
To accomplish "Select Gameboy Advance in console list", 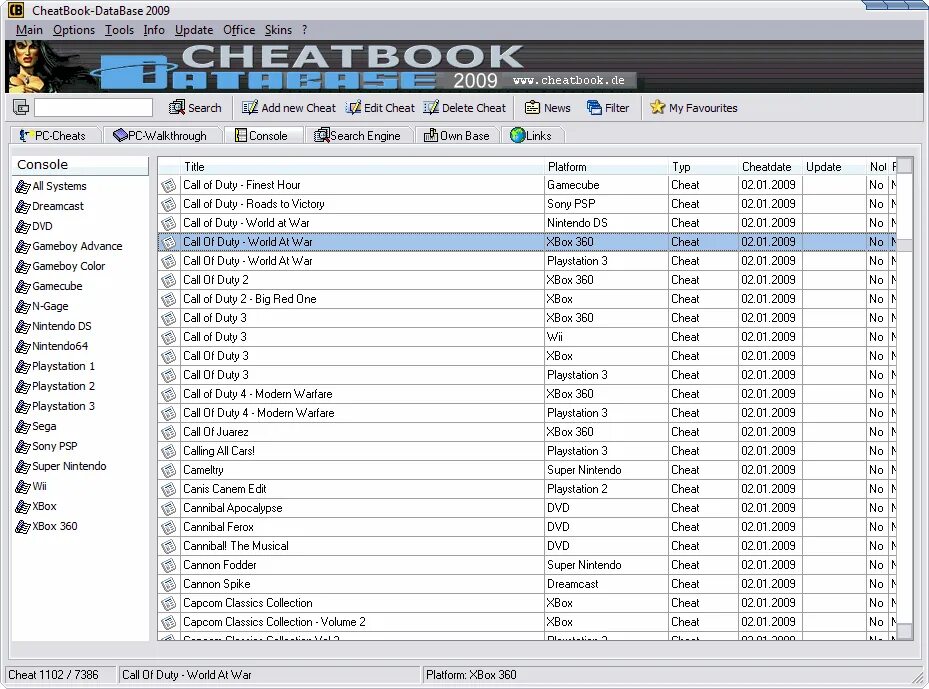I will [x=69, y=246].
